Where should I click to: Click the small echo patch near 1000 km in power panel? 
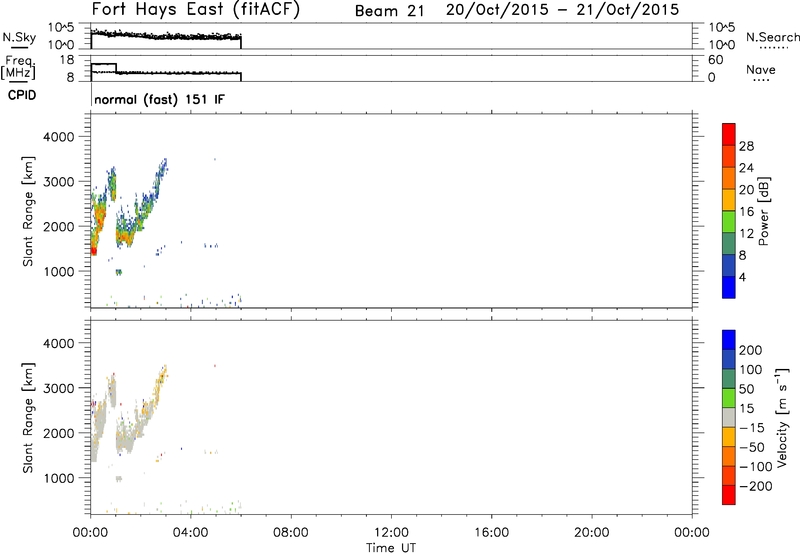click(x=119, y=272)
